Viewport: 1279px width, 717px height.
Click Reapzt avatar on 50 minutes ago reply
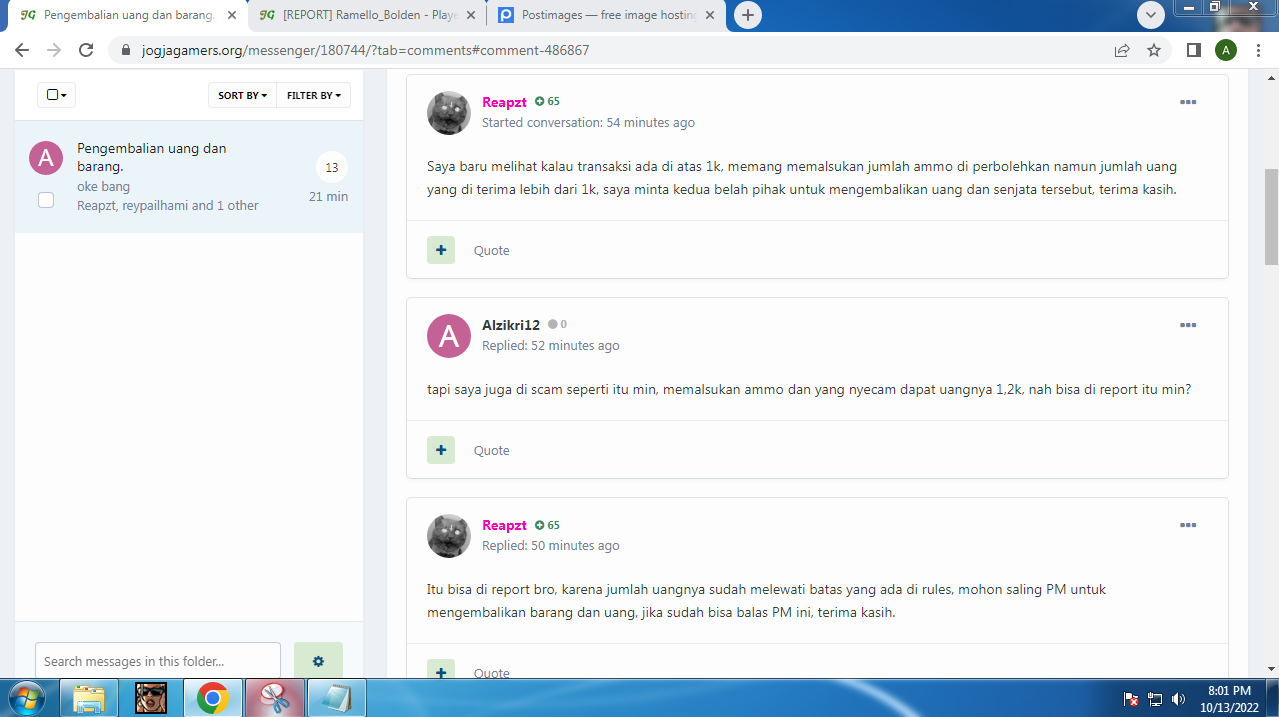449,536
